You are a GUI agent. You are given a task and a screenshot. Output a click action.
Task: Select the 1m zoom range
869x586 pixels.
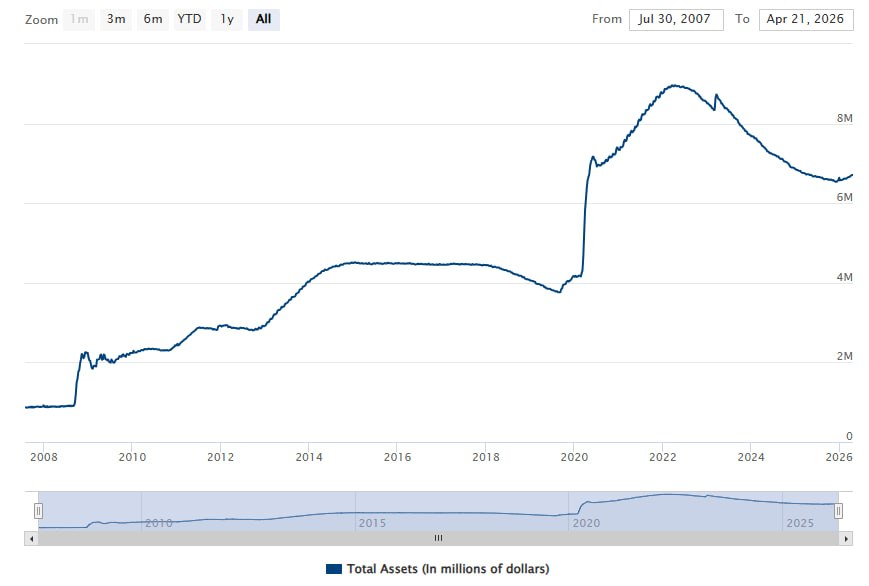pyautogui.click(x=80, y=19)
